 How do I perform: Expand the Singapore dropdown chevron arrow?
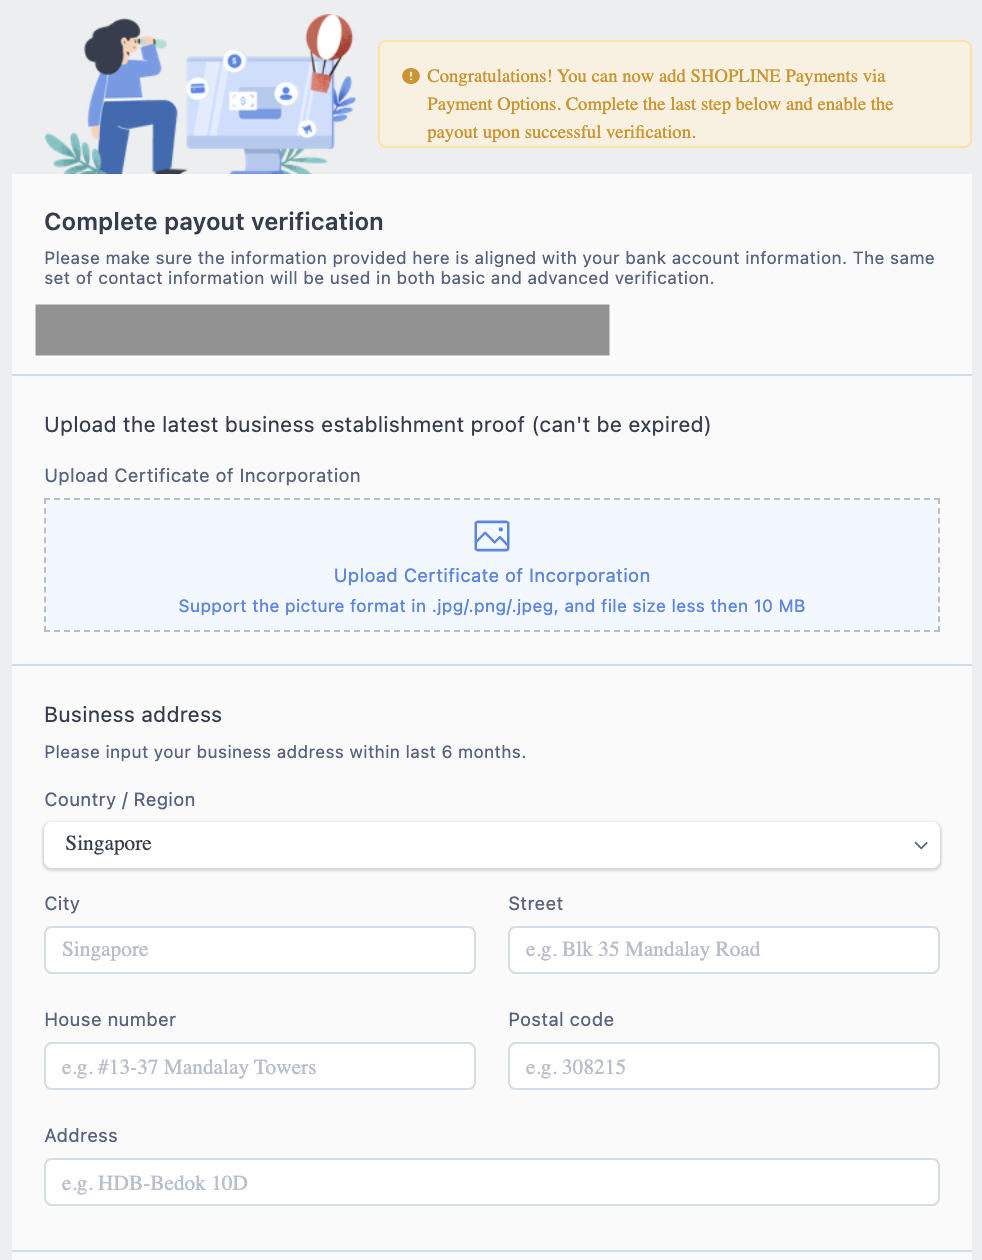pos(921,845)
